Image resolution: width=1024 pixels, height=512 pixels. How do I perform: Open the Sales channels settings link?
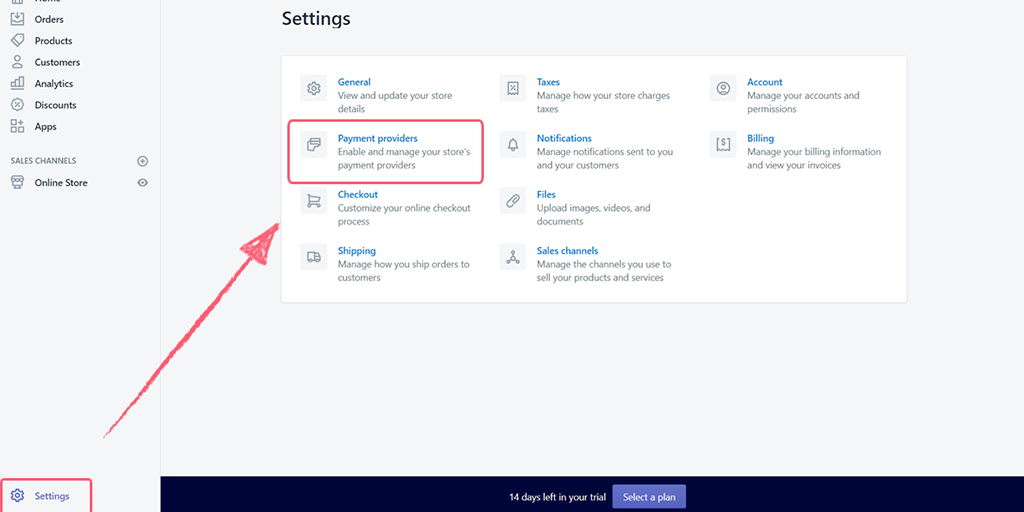[568, 251]
